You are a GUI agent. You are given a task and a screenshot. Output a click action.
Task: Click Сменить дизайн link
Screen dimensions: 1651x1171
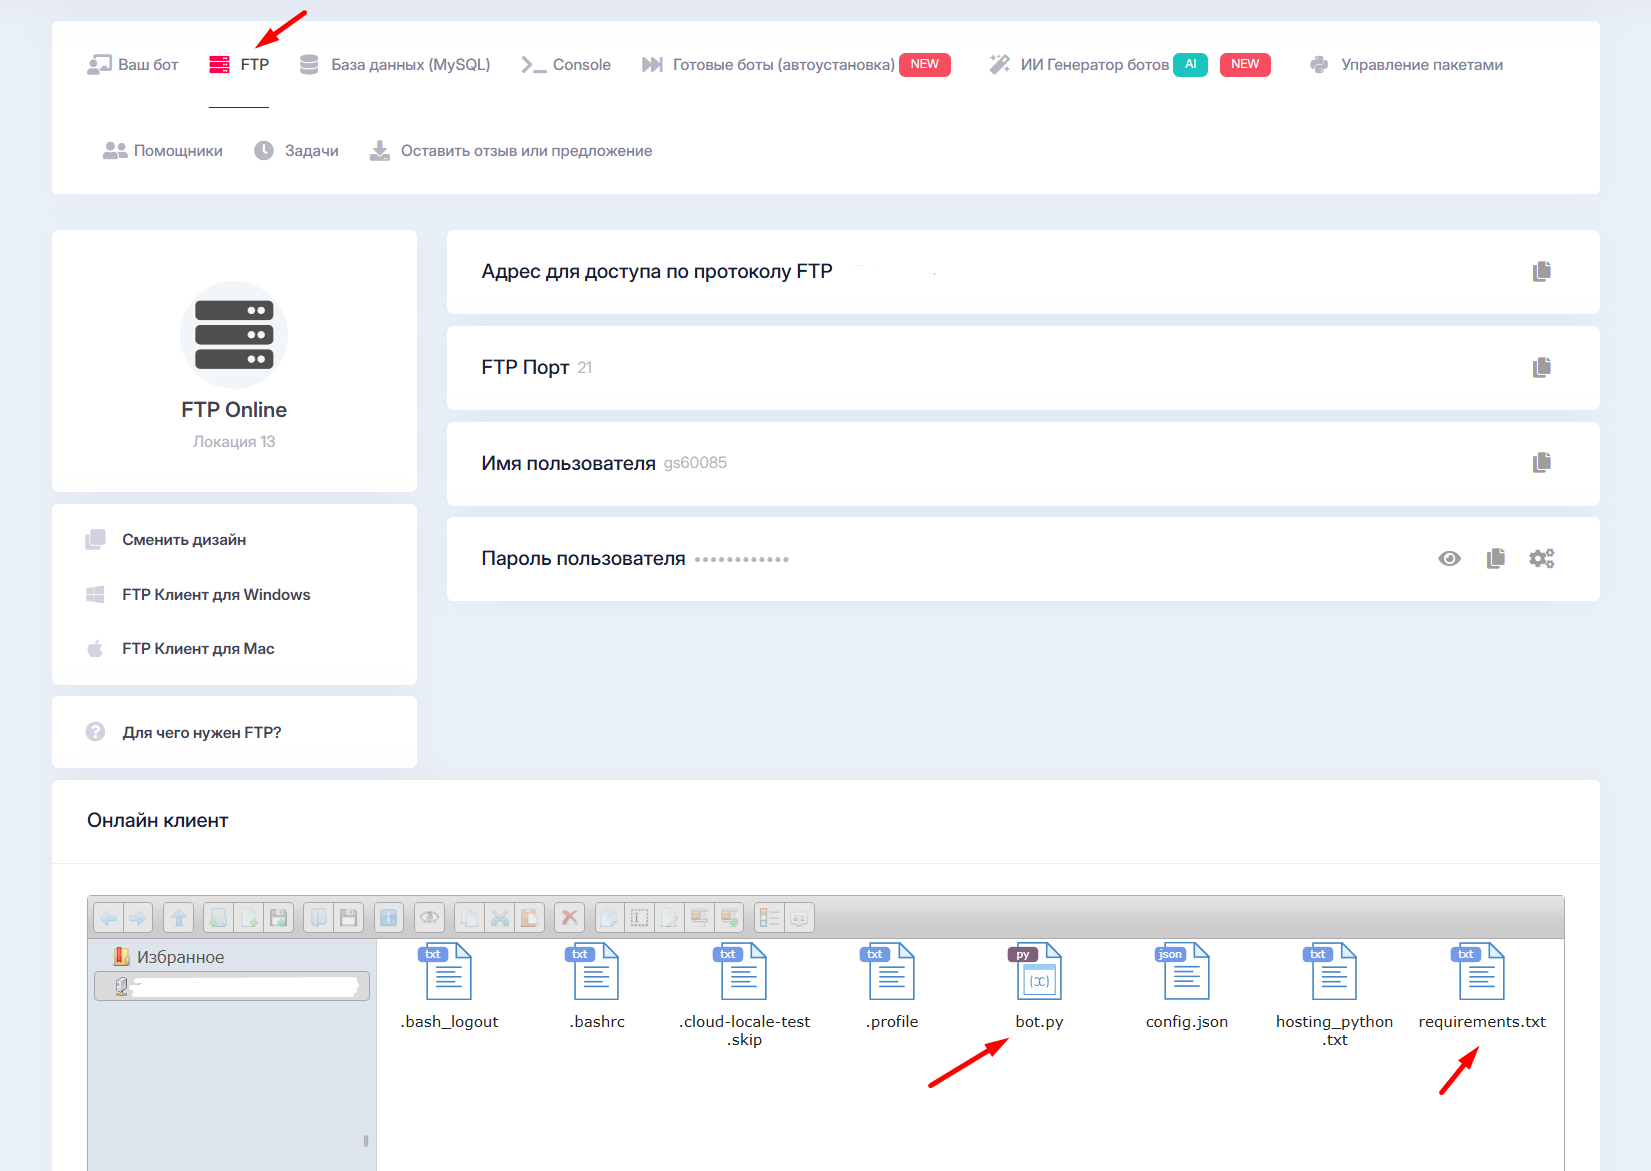184,540
